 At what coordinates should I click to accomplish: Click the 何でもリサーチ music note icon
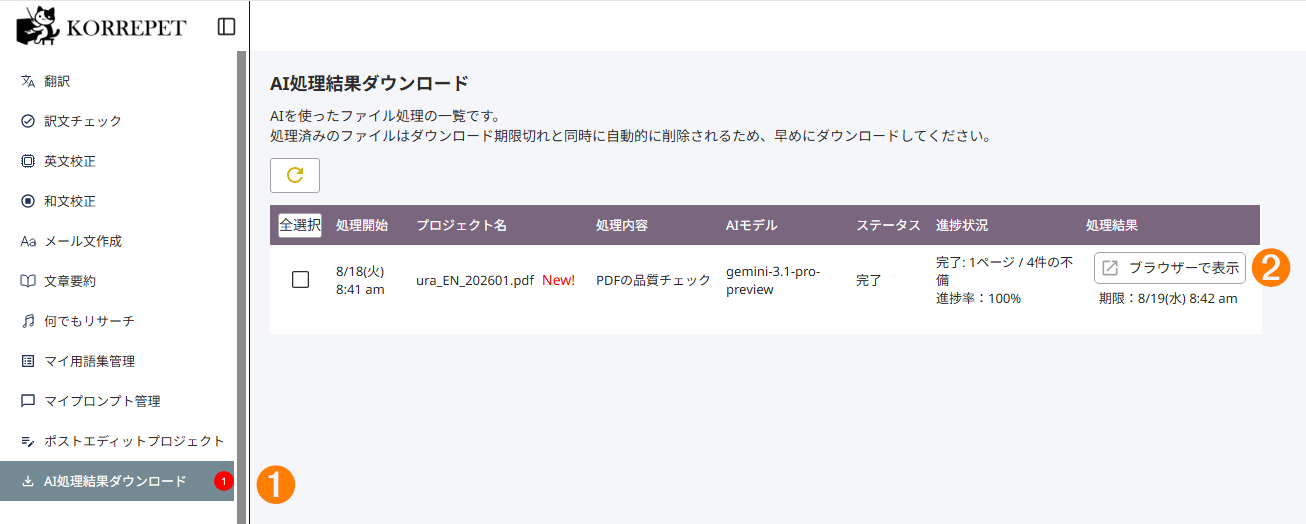[28, 321]
